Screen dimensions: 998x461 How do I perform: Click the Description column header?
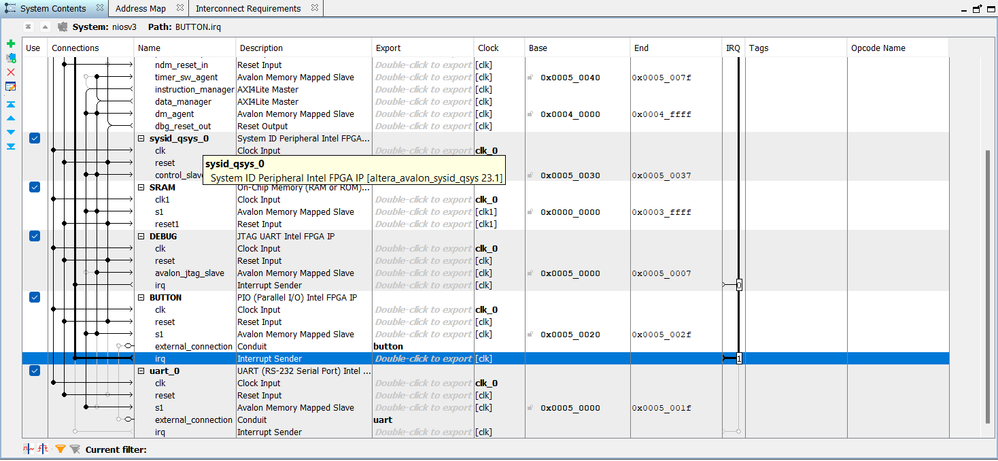tap(304, 48)
